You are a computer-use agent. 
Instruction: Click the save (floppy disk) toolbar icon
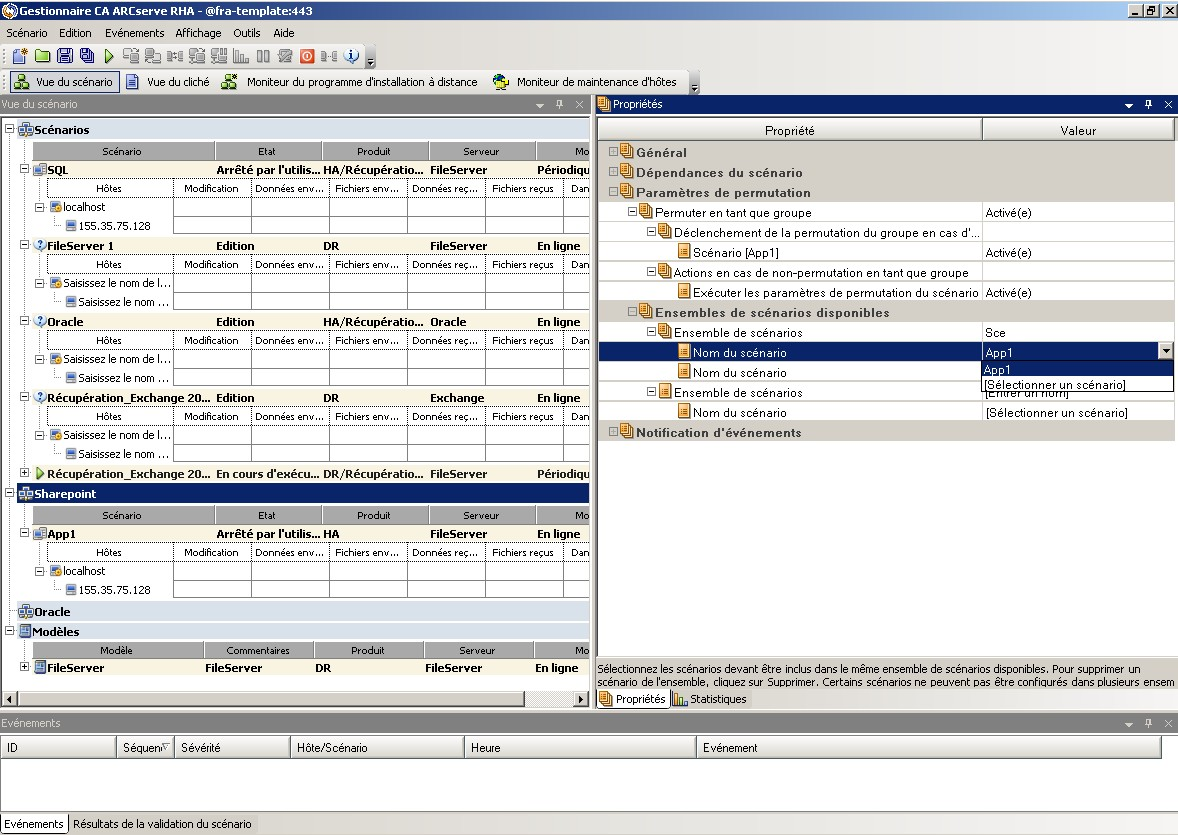coord(65,56)
